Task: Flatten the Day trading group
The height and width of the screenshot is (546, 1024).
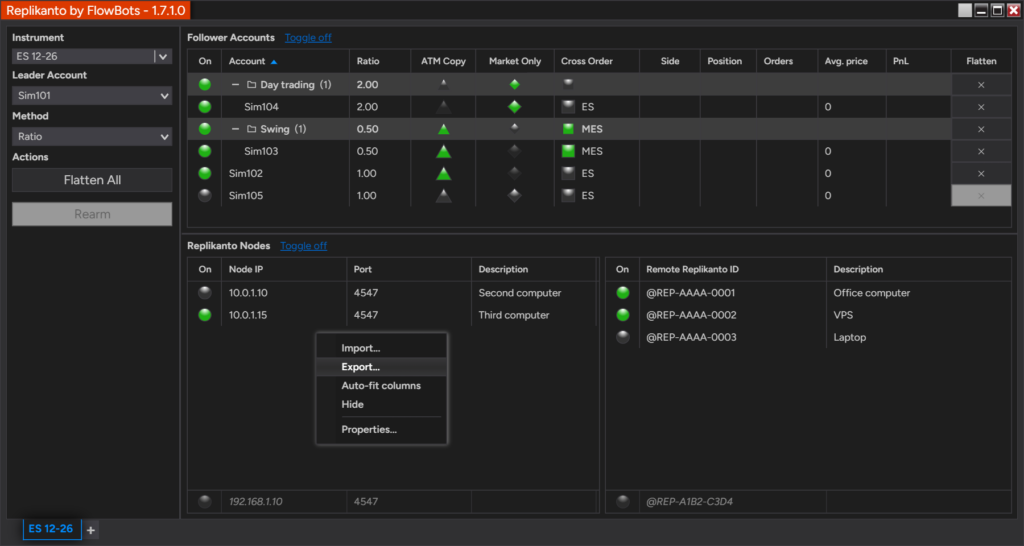Action: [981, 85]
